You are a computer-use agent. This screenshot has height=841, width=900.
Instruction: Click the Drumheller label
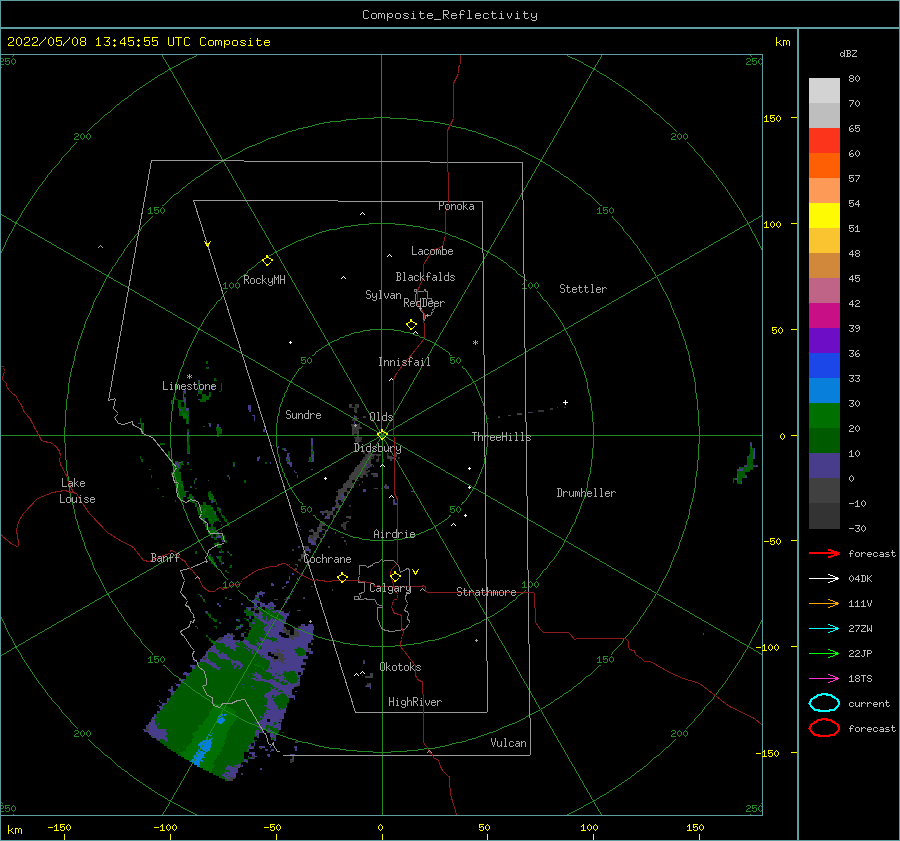pos(586,493)
